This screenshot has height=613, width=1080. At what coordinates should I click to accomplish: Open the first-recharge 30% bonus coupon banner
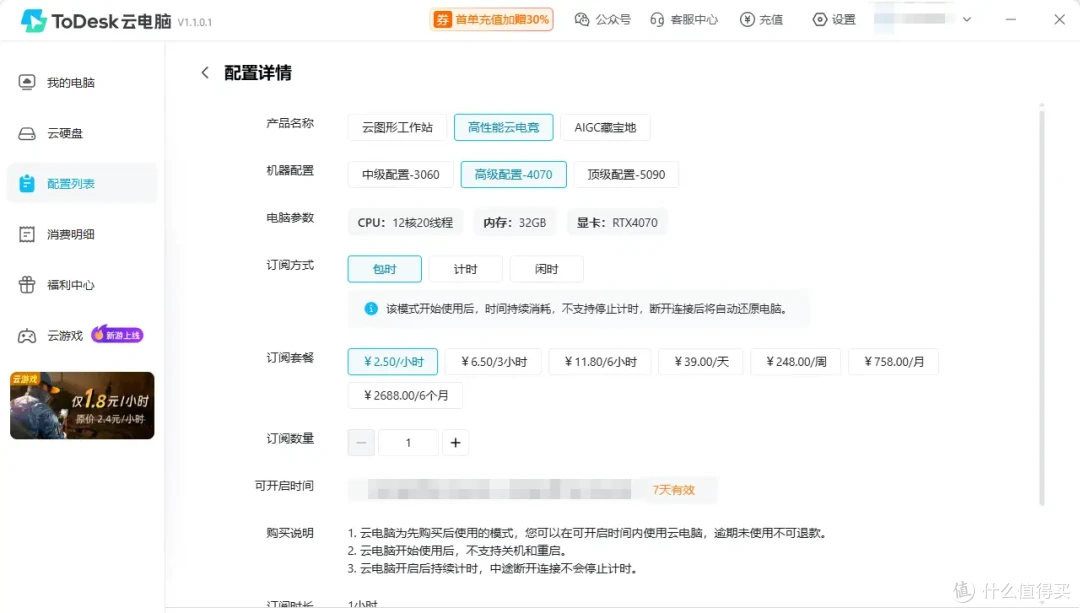tap(492, 19)
